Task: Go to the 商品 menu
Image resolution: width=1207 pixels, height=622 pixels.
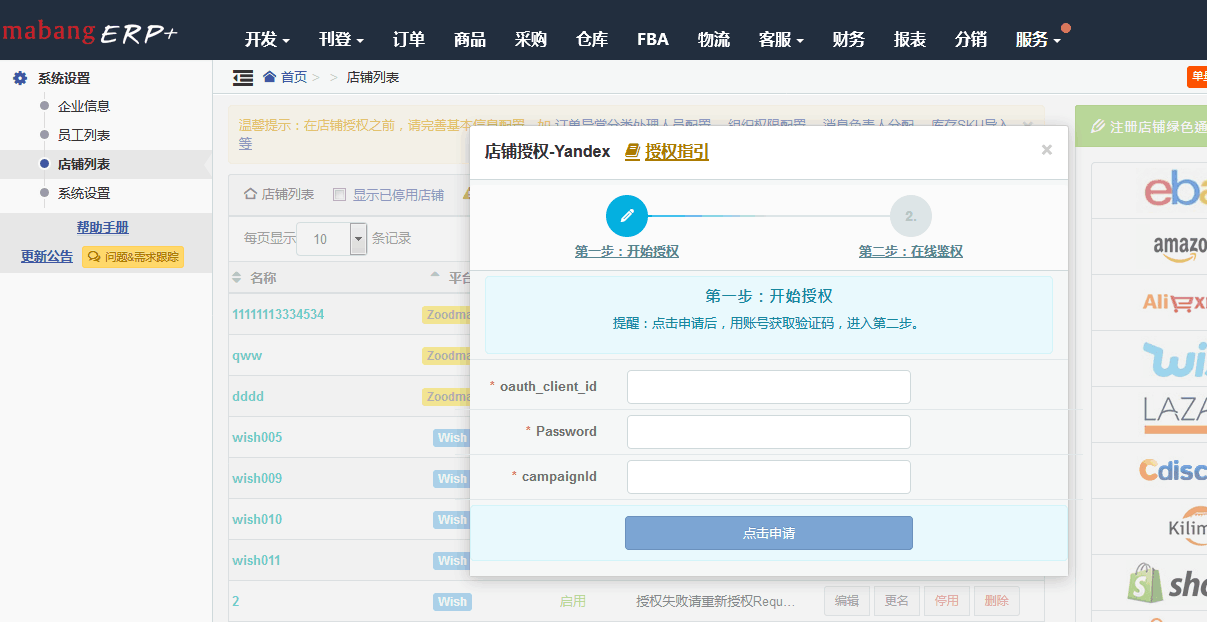Action: click(x=470, y=40)
